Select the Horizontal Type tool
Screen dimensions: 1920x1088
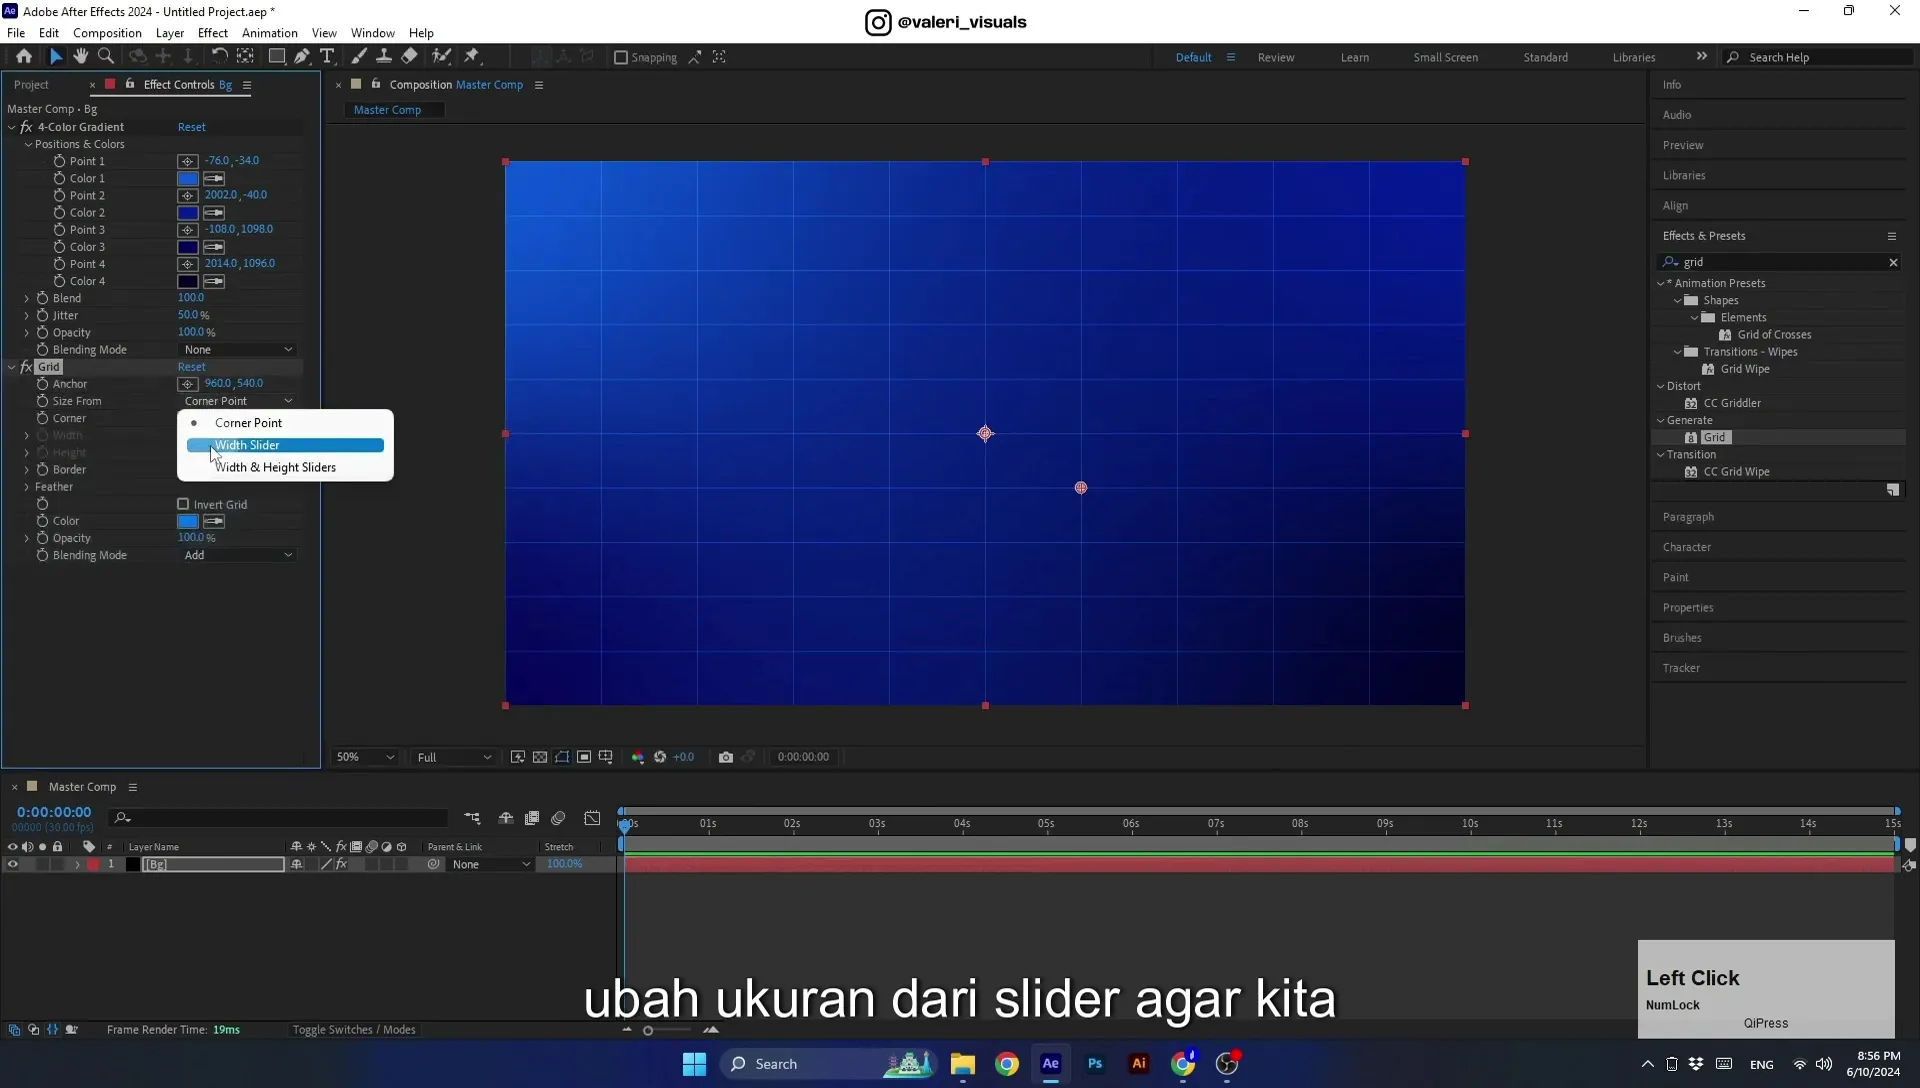click(327, 57)
